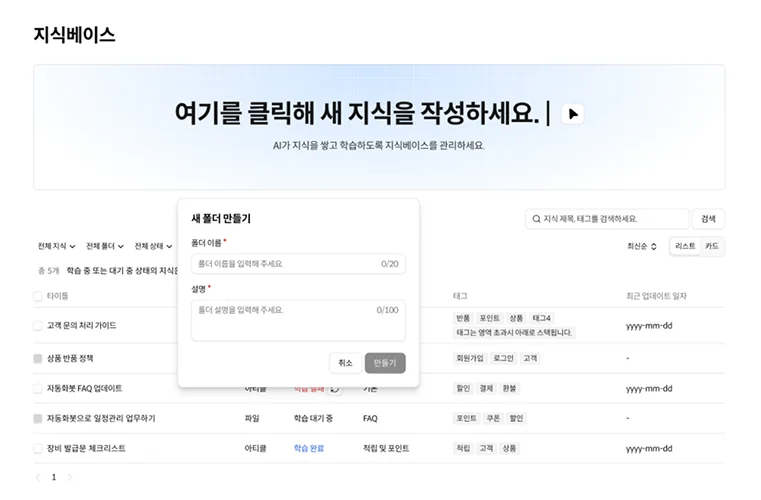Go to the previous page arrow

tap(38, 478)
